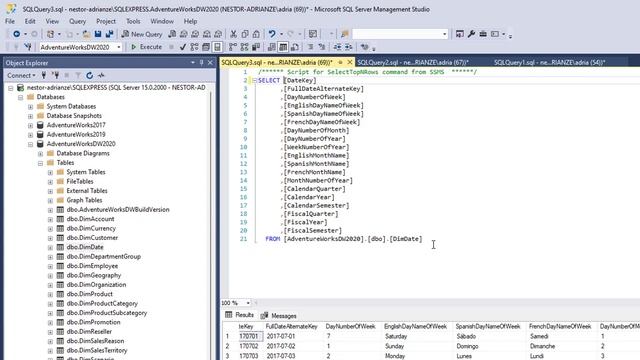Click the Connect Object Explorer plug icon

44,75
